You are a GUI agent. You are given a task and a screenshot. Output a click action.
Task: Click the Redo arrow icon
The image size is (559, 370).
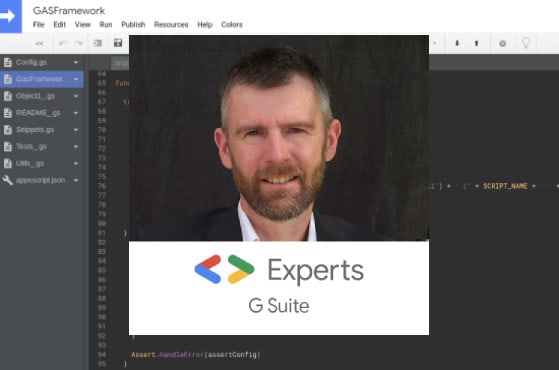click(78, 43)
